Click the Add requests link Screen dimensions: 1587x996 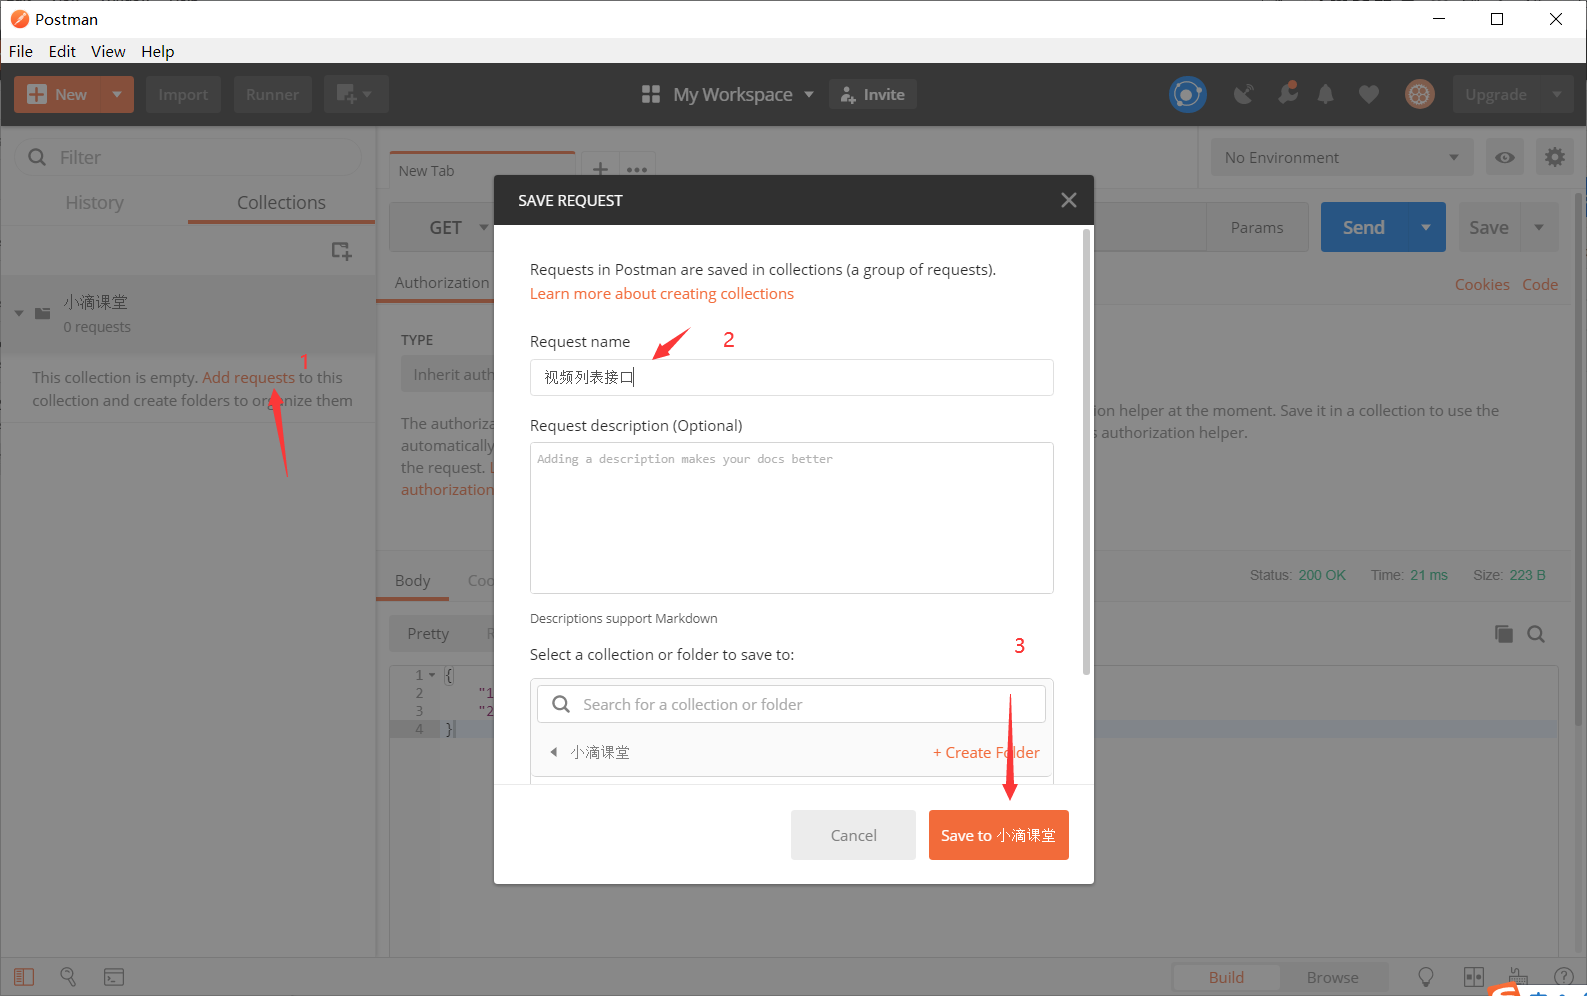[248, 377]
